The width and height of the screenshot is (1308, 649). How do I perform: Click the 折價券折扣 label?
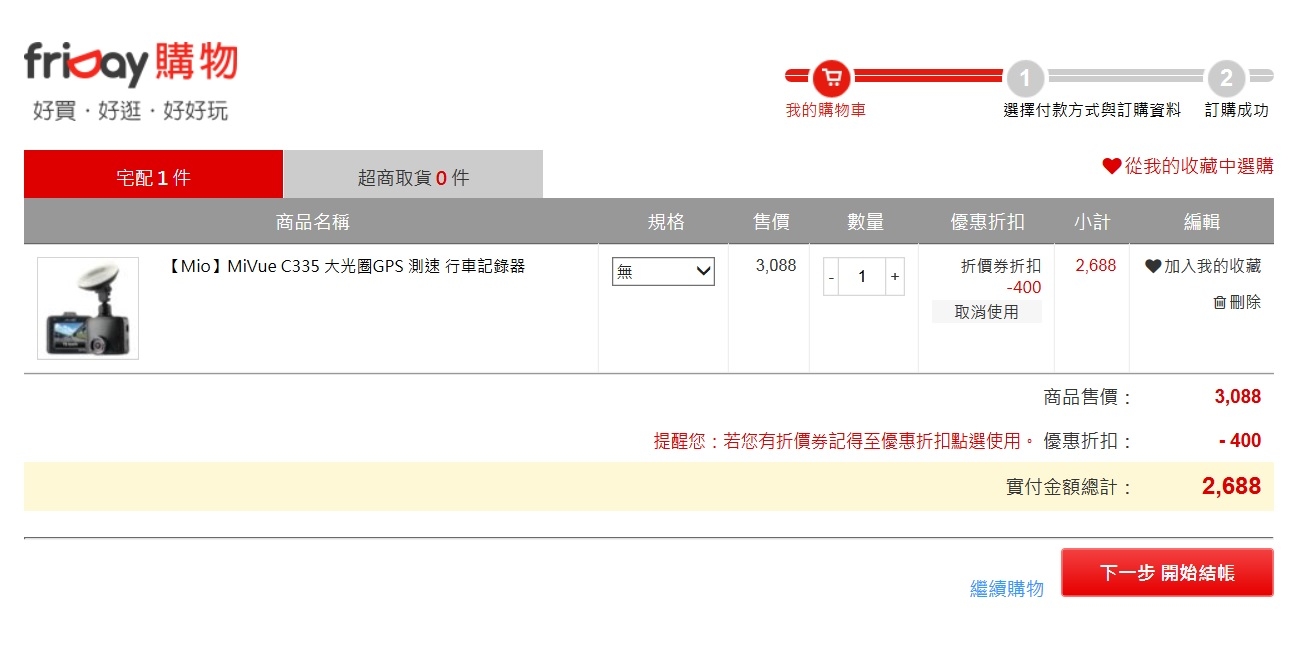(1001, 266)
